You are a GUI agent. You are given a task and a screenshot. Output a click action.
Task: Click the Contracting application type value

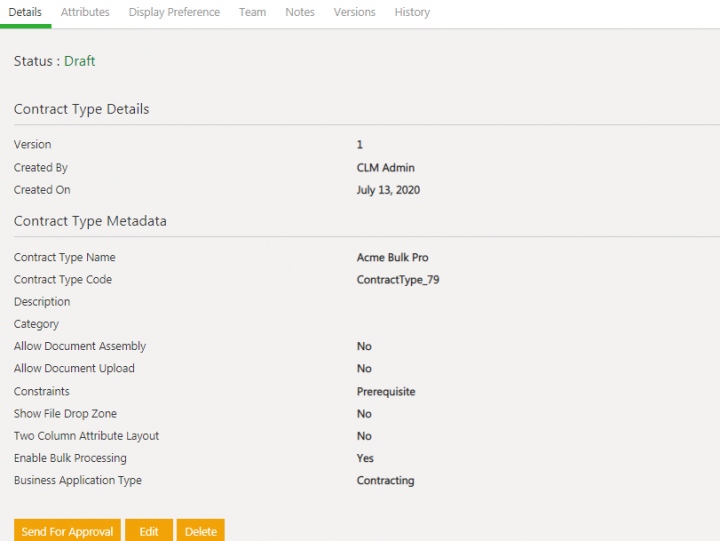[x=385, y=480]
